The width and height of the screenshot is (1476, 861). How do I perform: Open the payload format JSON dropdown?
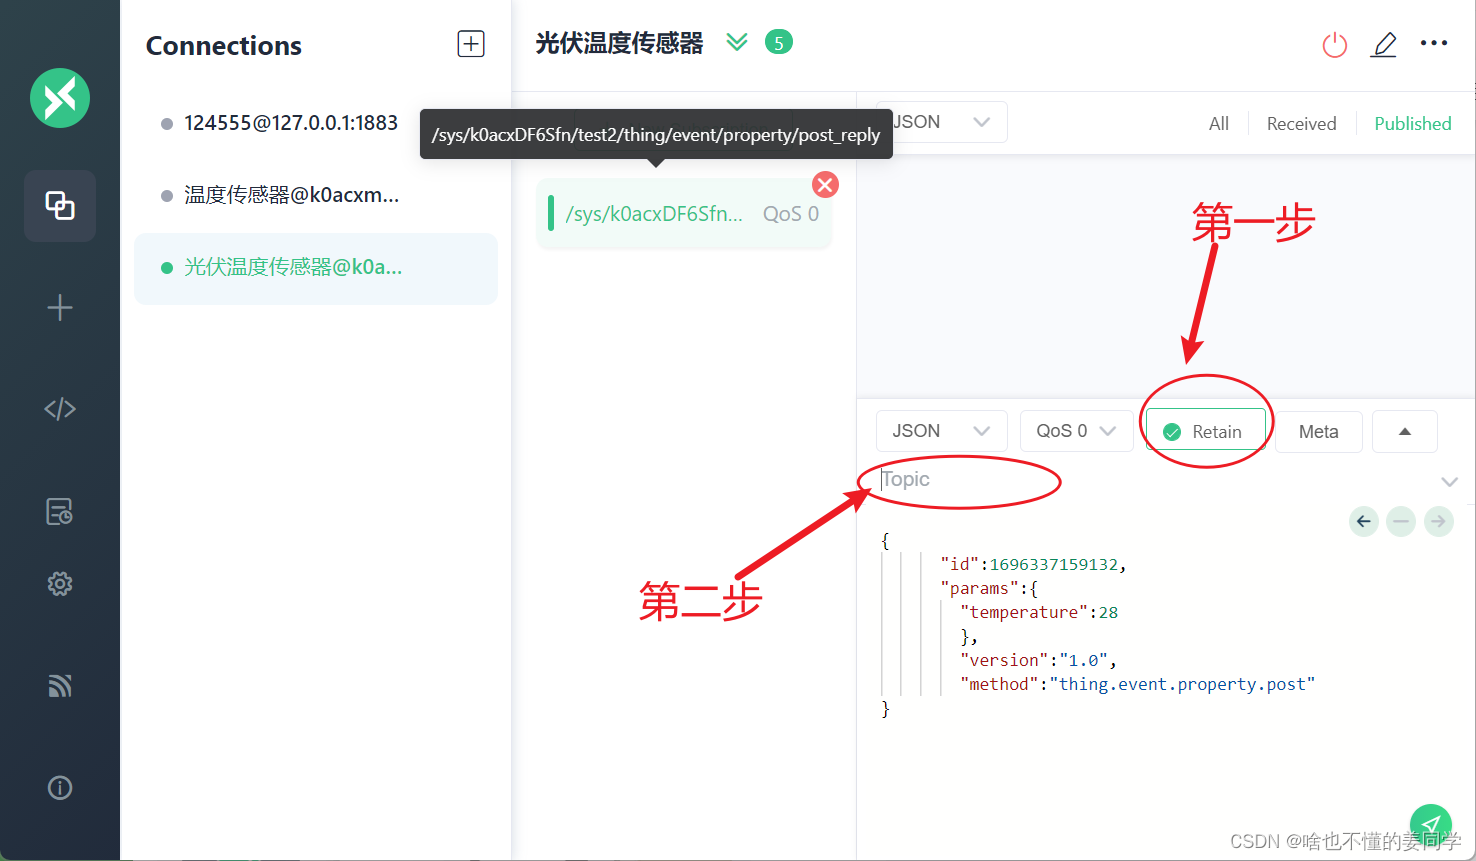click(941, 430)
